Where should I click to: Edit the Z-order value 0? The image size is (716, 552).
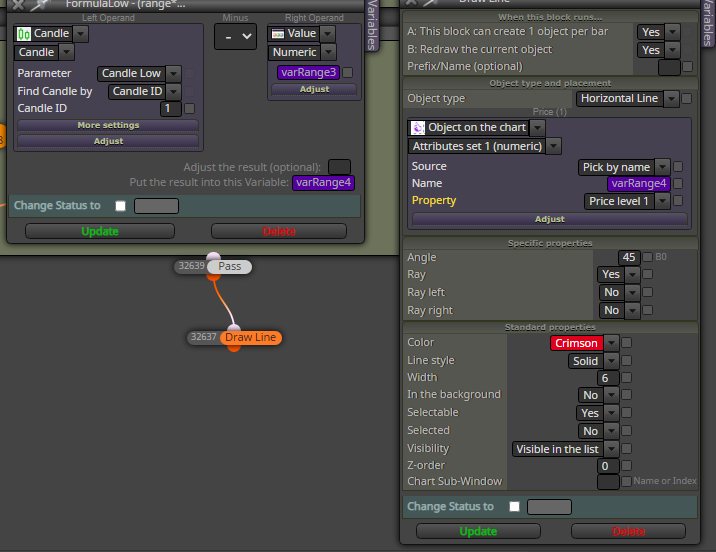pos(608,466)
